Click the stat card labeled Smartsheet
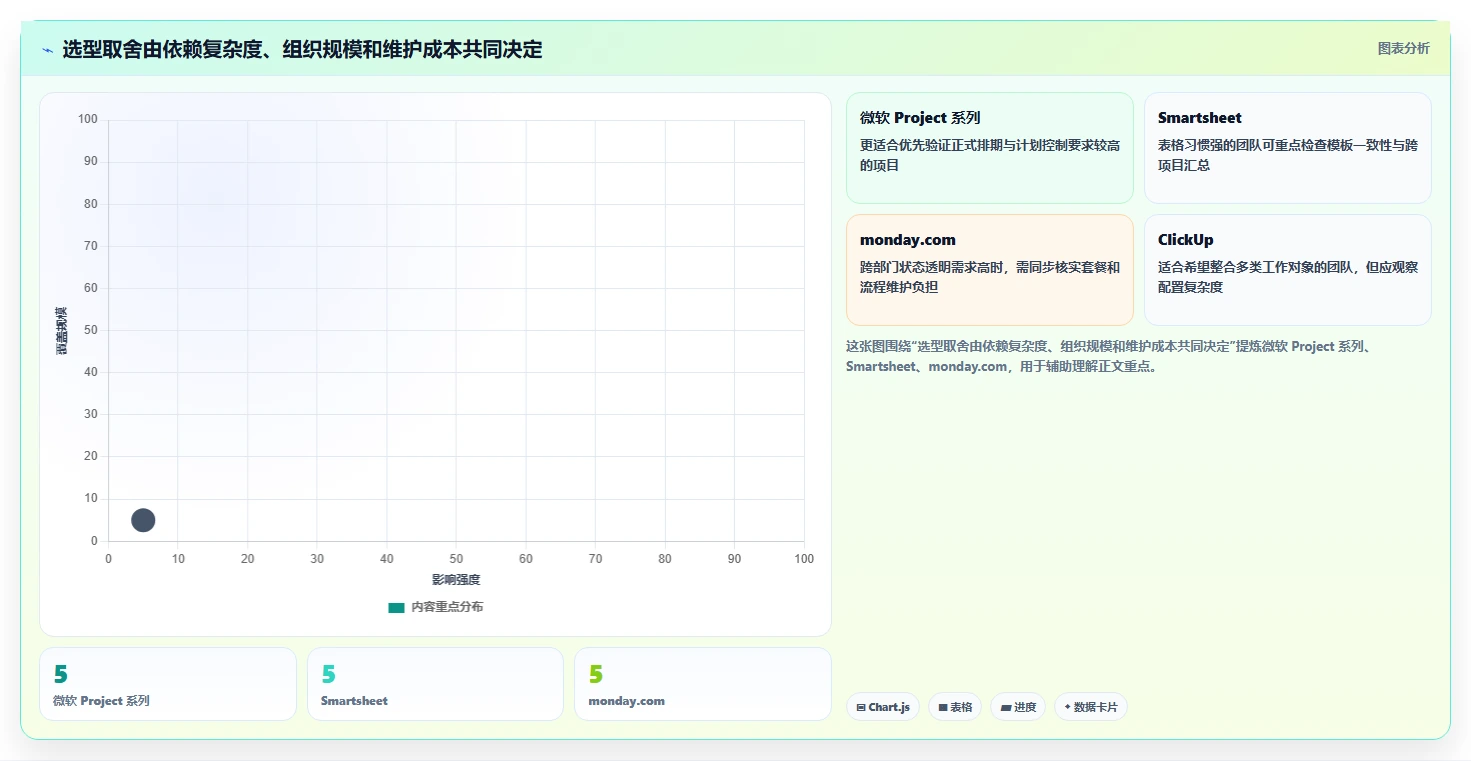The width and height of the screenshot is (1471, 761). tap(435, 684)
